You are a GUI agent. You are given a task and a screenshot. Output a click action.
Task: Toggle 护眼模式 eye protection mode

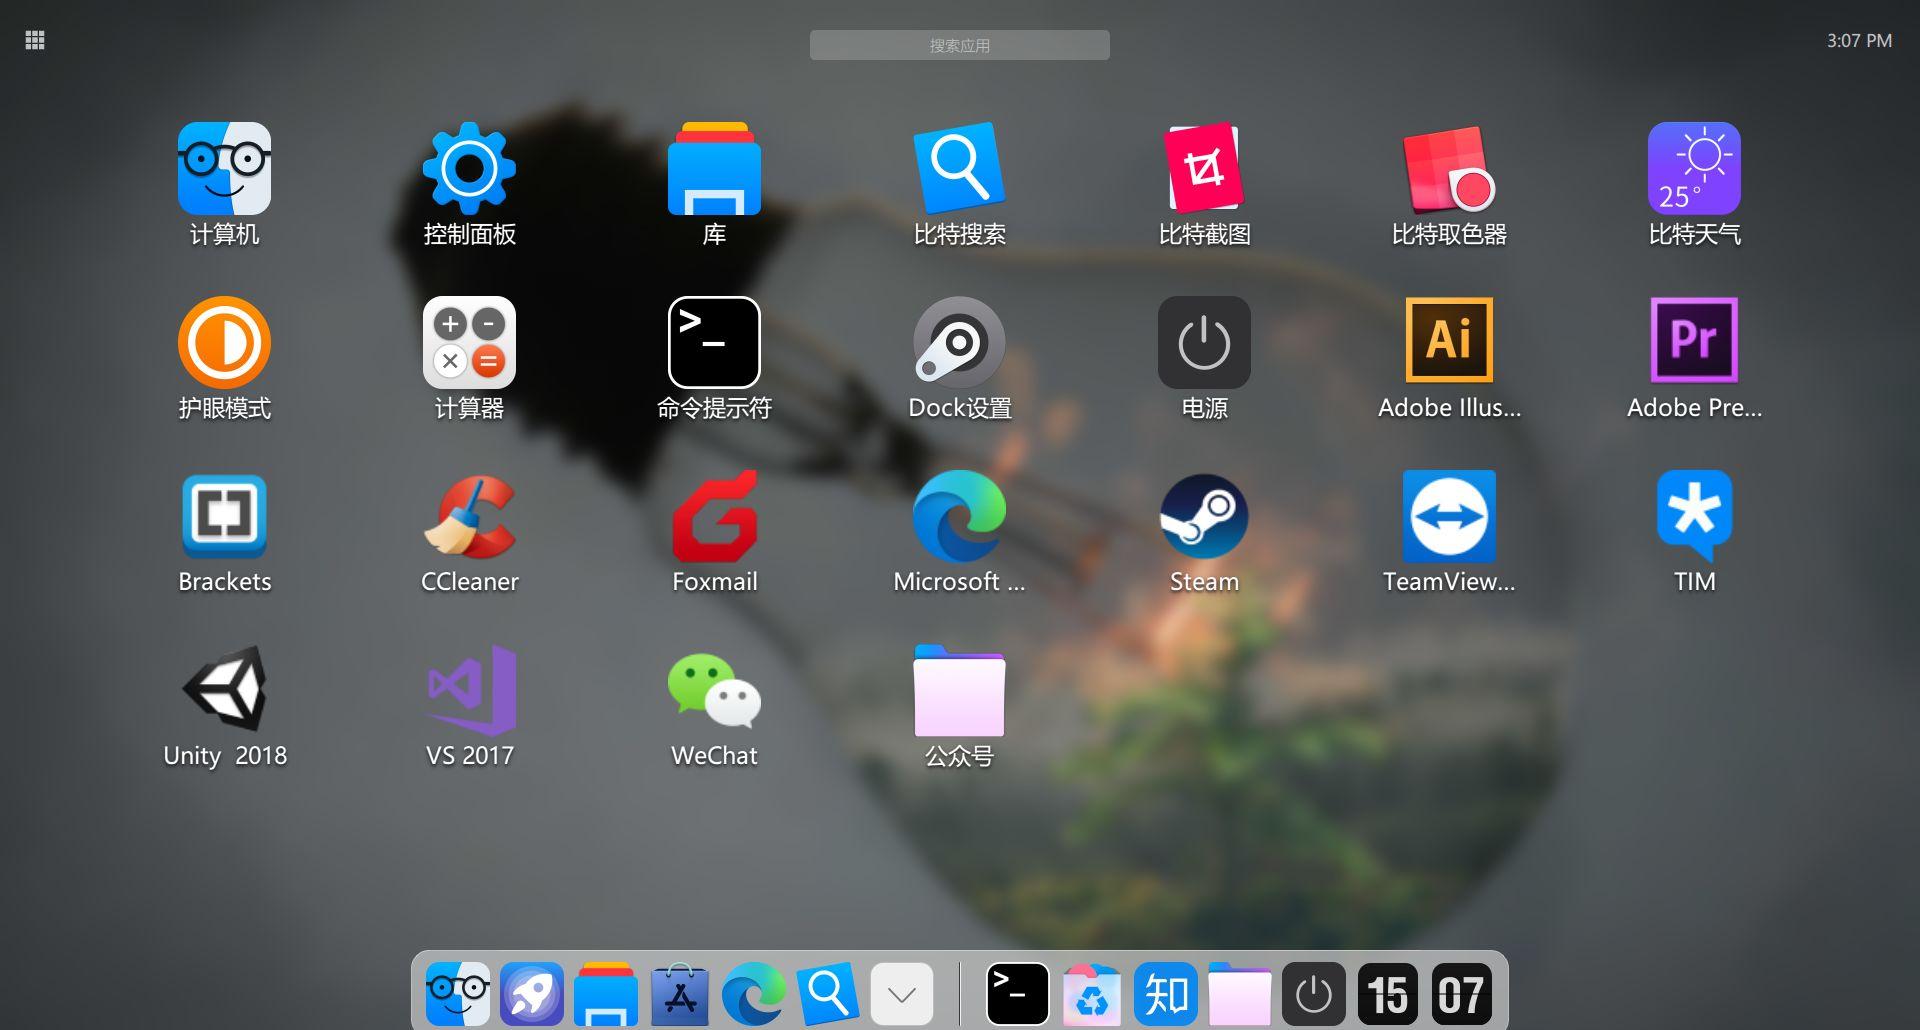pyautogui.click(x=224, y=341)
